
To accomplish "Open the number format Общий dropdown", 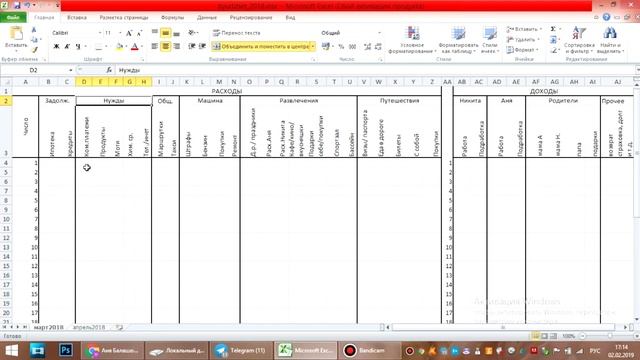I will tap(379, 33).
